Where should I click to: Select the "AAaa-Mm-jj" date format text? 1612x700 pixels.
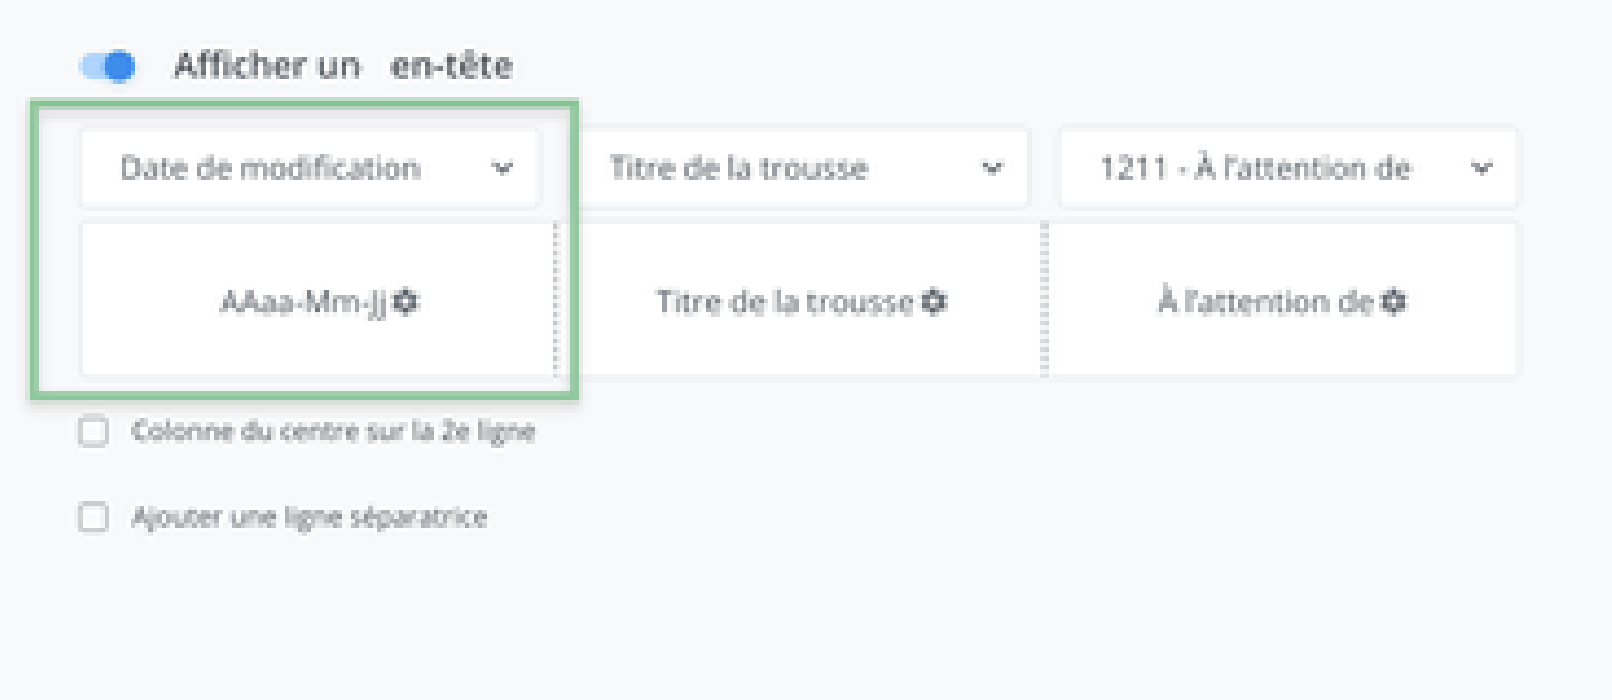tap(303, 301)
